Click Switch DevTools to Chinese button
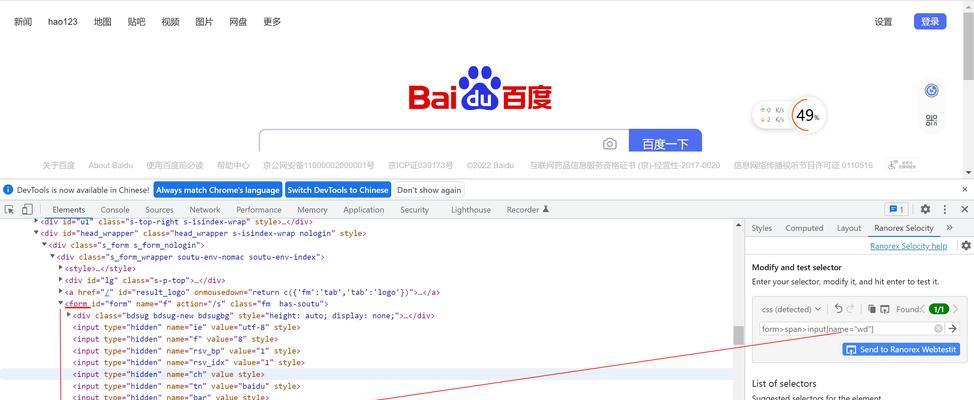974x400 pixels. 338,189
